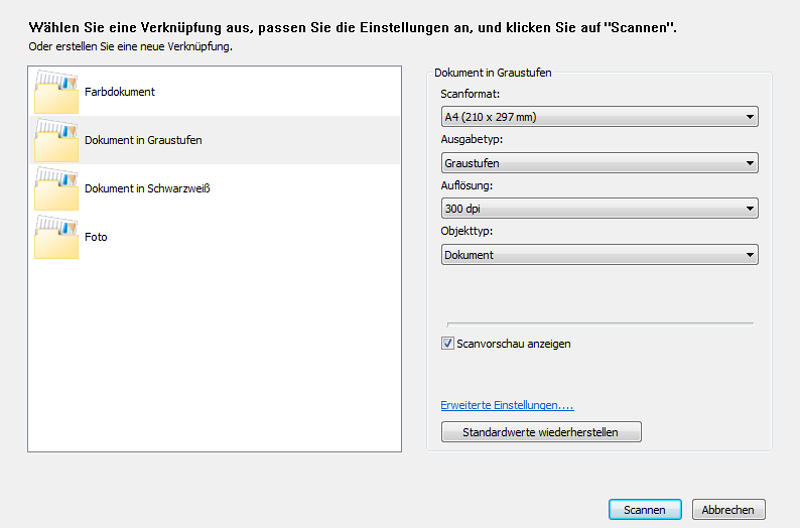The image size is (800, 528).
Task: Click the Scanvorschau anzeigen label text
Action: (513, 344)
